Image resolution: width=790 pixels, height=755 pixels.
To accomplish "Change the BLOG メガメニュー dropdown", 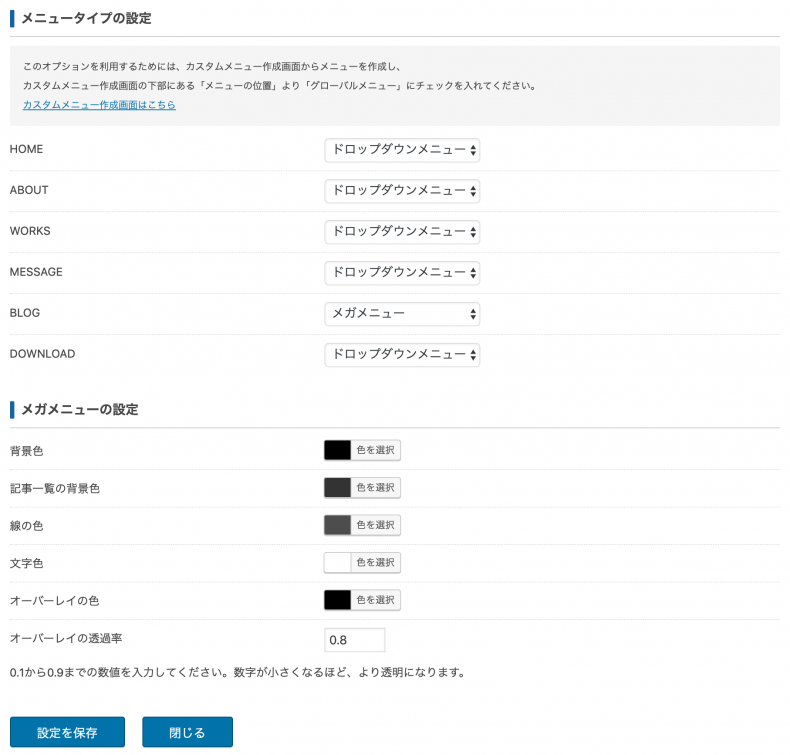I will pyautogui.click(x=402, y=314).
